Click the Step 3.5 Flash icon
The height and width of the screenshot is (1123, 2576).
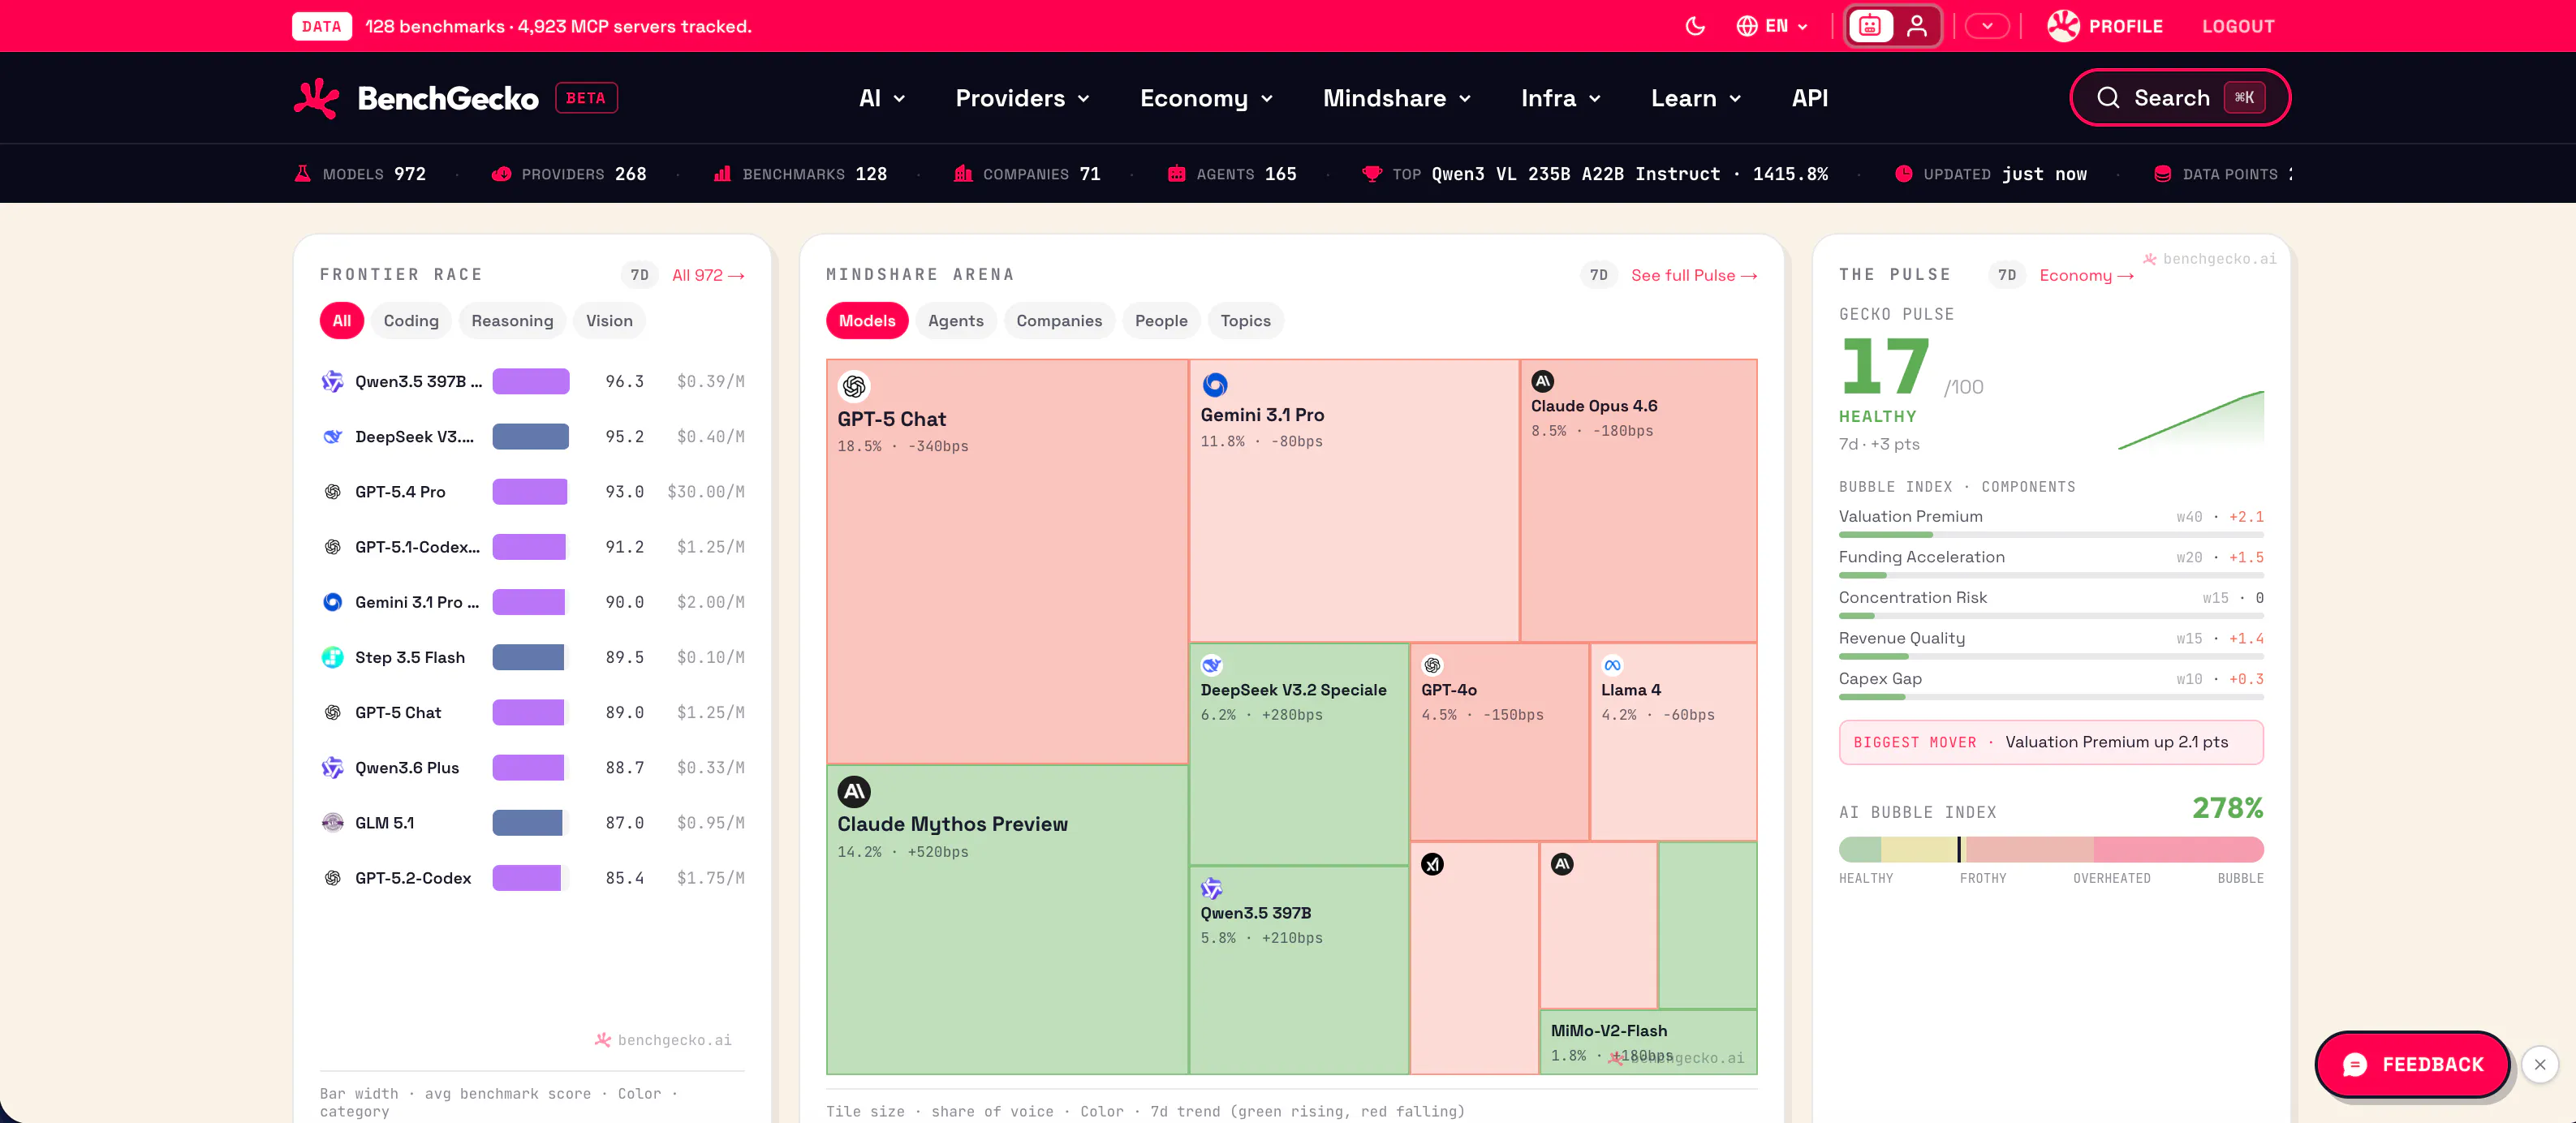(x=332, y=657)
